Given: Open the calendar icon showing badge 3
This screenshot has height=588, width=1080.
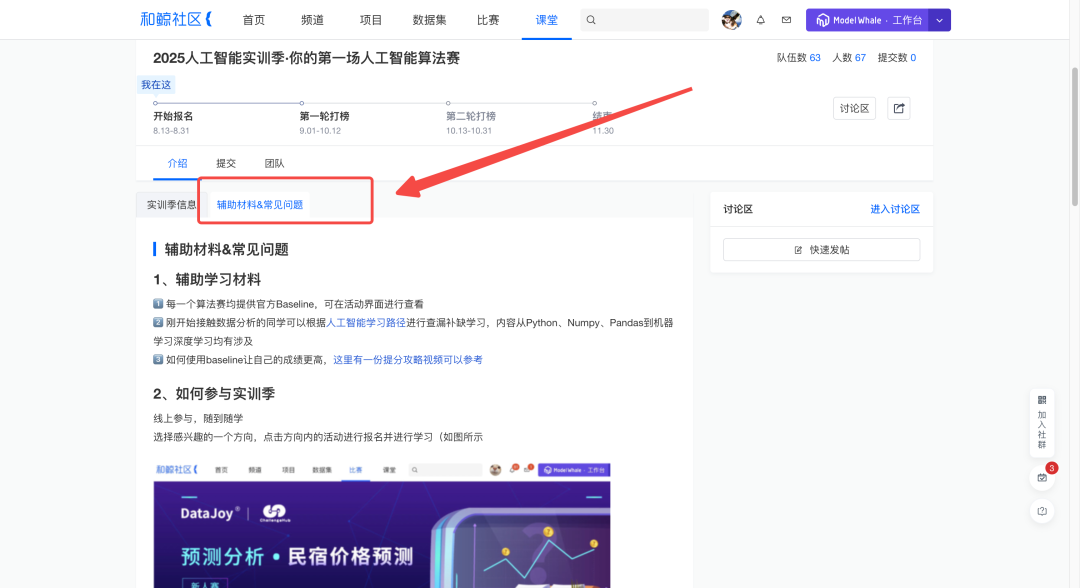Looking at the screenshot, I should pos(1042,477).
